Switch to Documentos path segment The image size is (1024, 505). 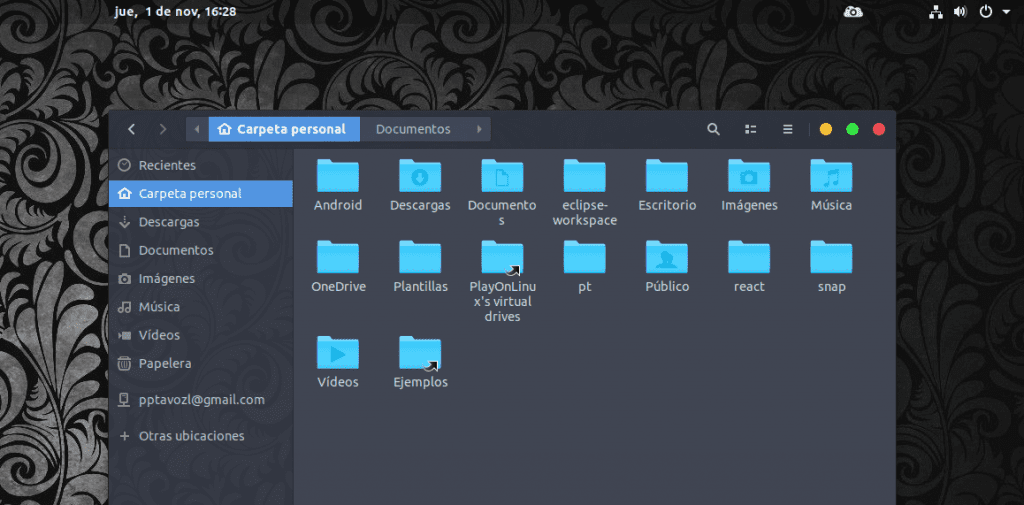pyautogui.click(x=413, y=129)
